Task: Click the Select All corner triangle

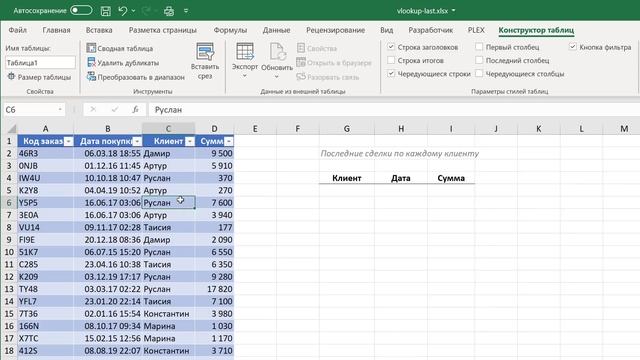Action: 11,129
